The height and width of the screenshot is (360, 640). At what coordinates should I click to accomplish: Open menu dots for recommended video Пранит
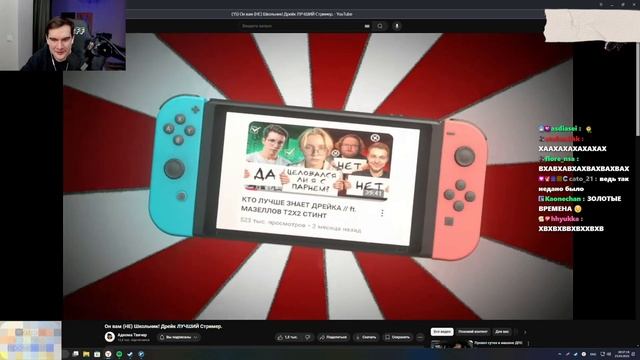pos(529,343)
